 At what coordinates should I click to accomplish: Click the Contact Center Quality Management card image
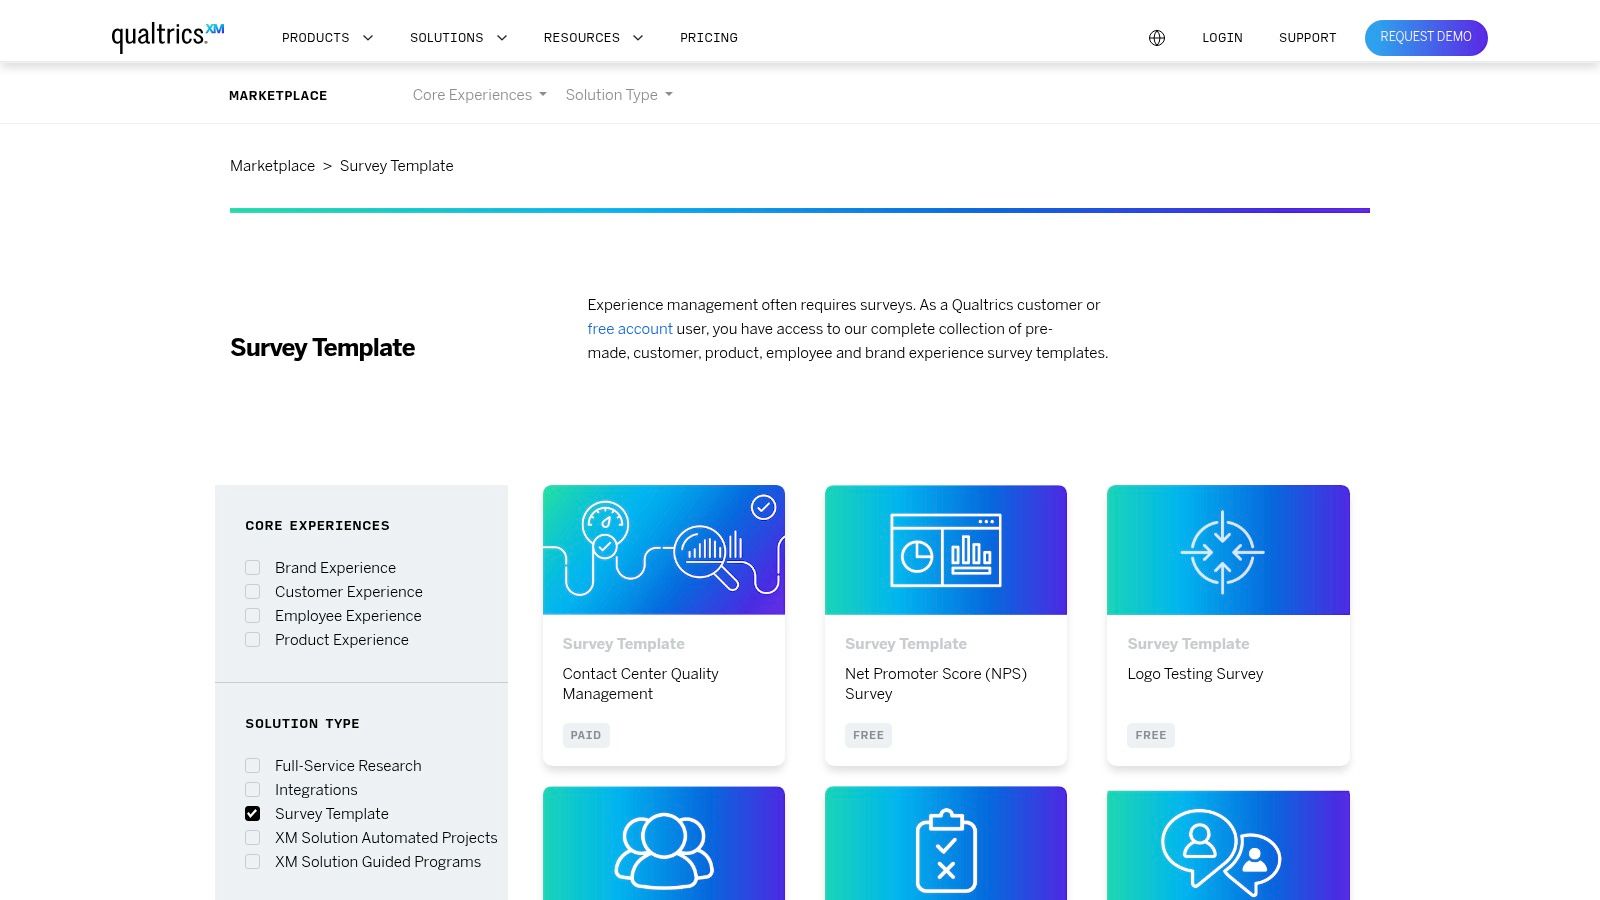(x=664, y=550)
